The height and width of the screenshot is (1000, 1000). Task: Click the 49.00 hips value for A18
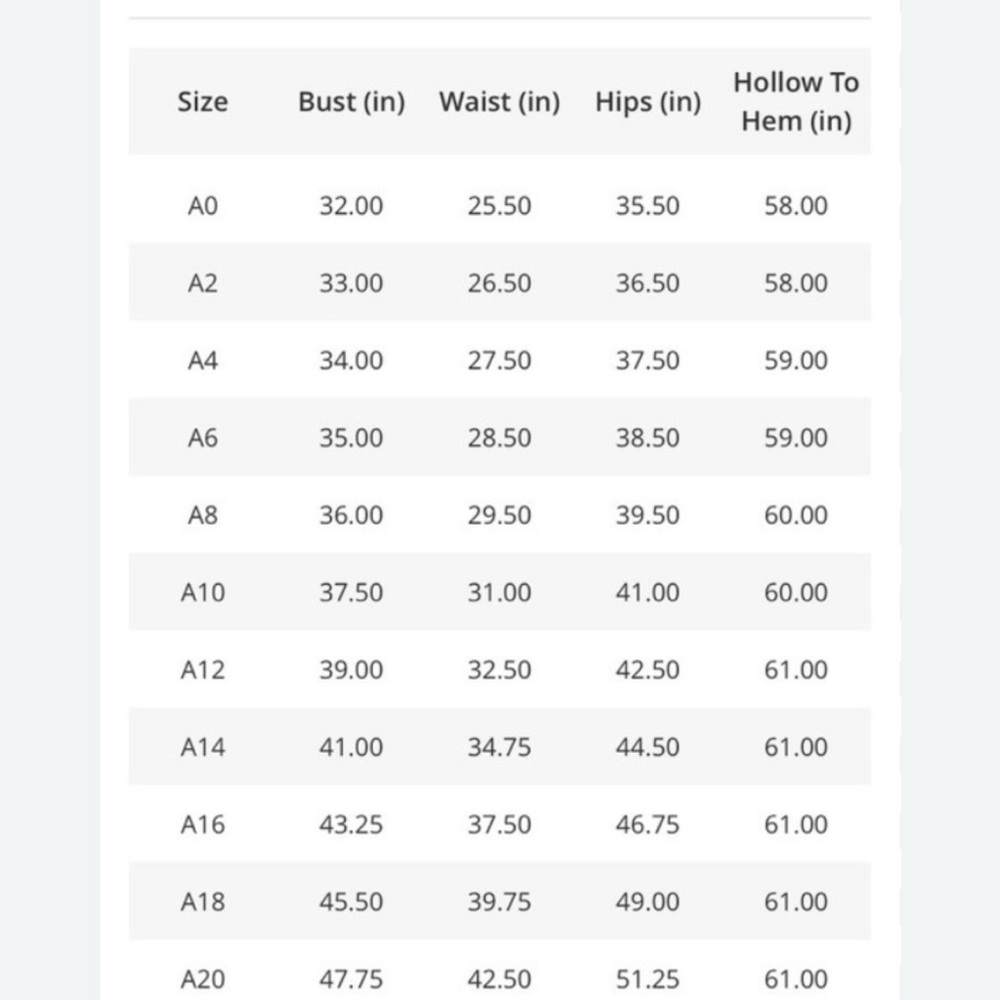647,902
